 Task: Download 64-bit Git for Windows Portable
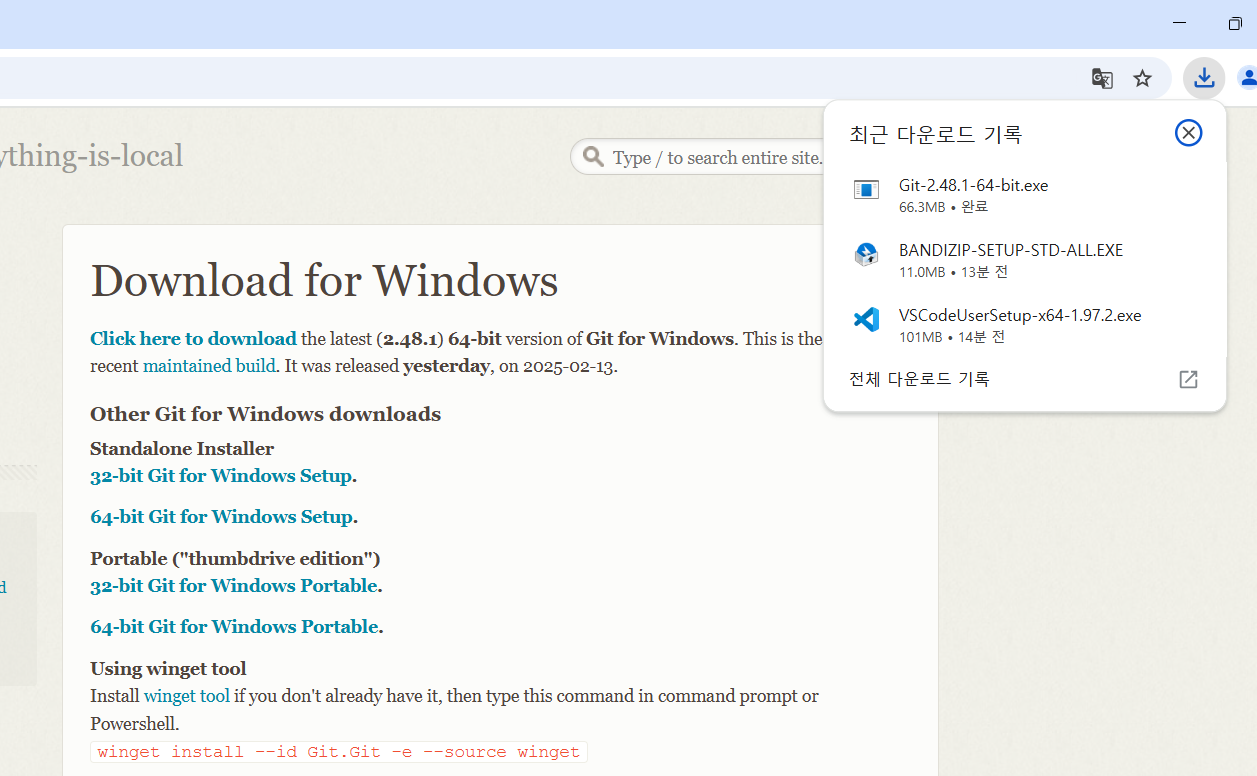click(234, 627)
